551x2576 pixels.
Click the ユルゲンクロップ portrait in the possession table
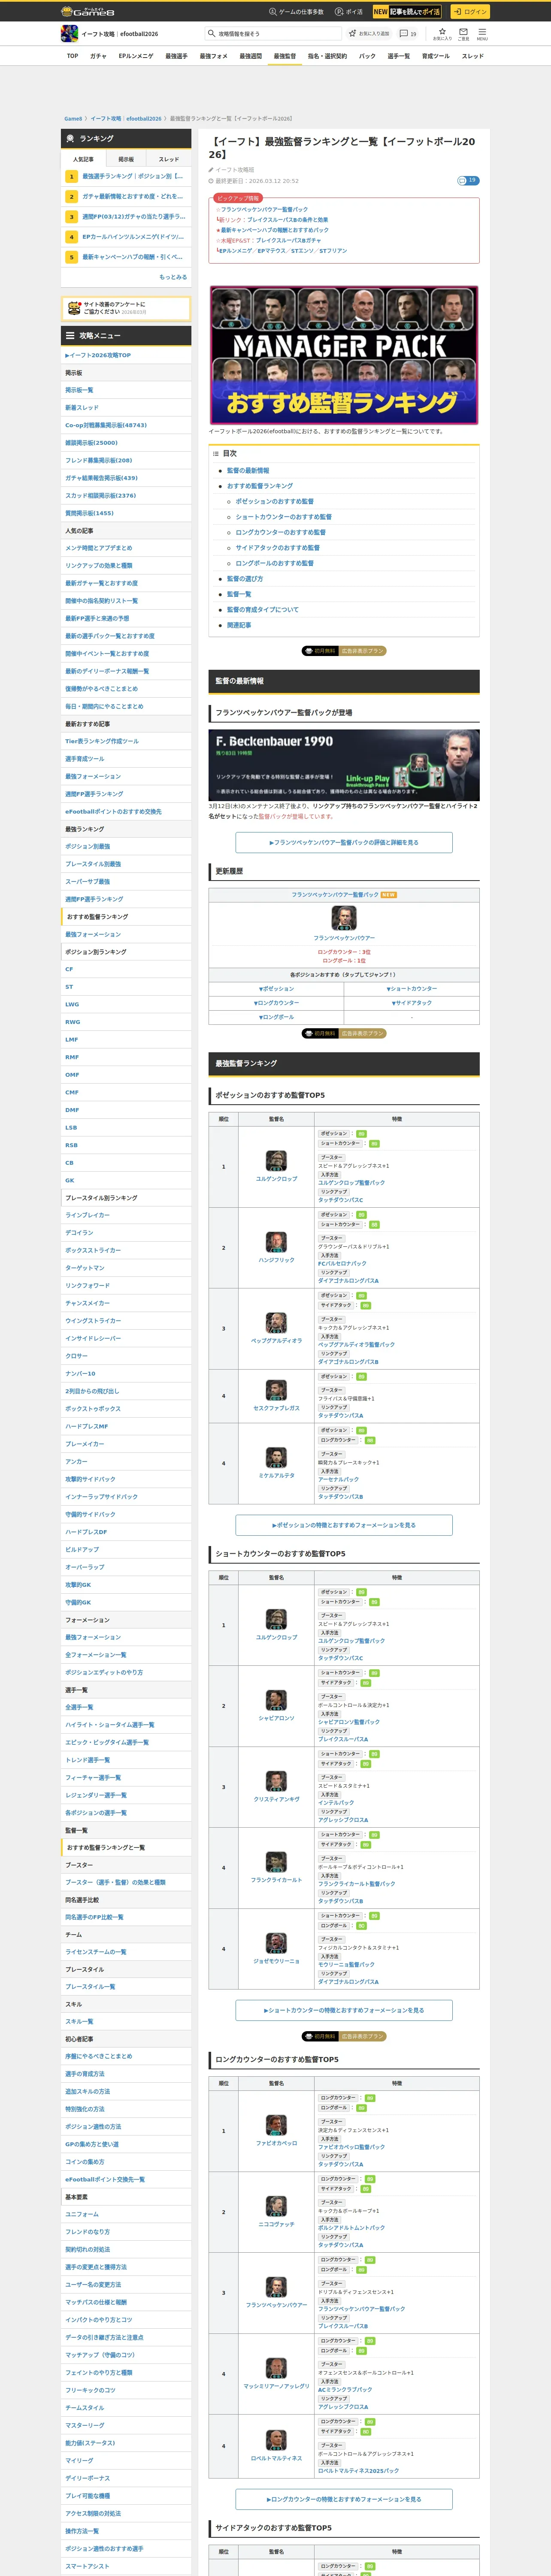coord(276,1161)
